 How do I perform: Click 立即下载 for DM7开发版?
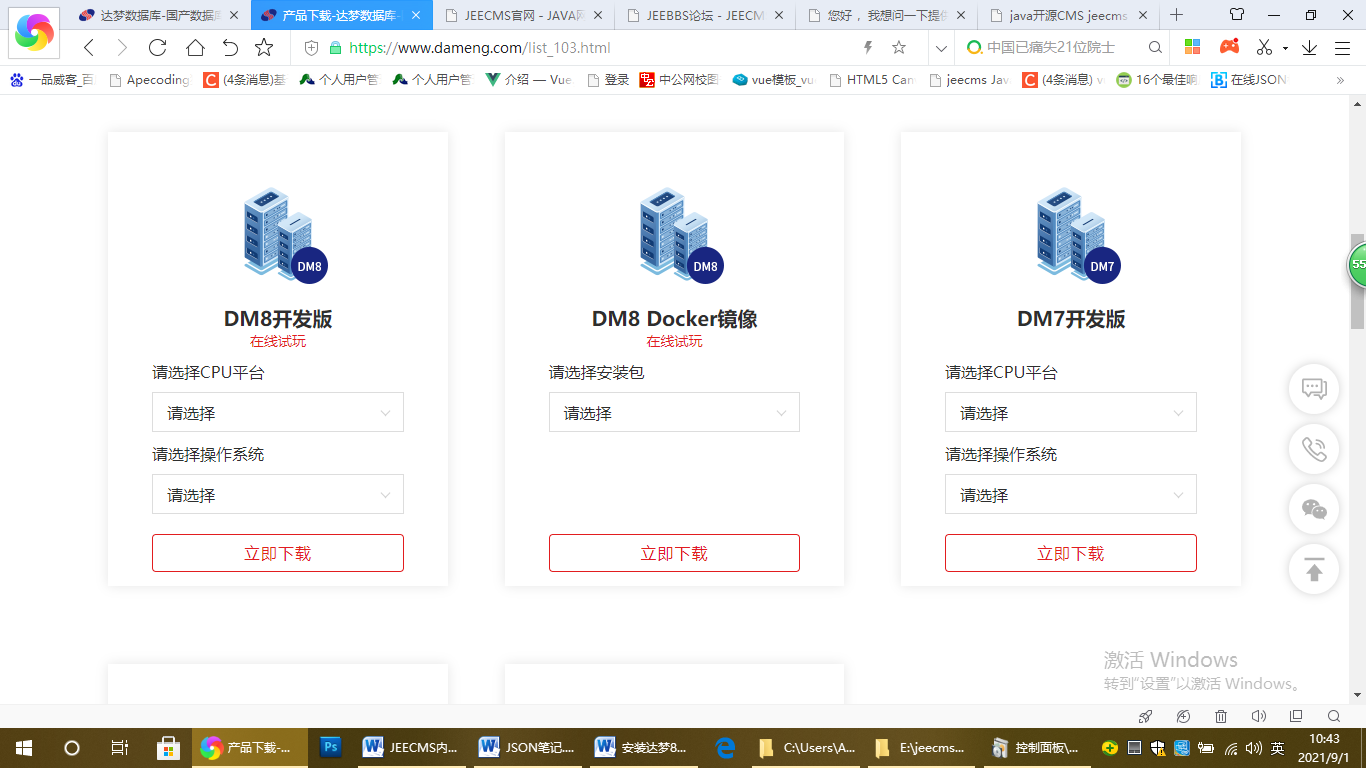[1071, 553]
